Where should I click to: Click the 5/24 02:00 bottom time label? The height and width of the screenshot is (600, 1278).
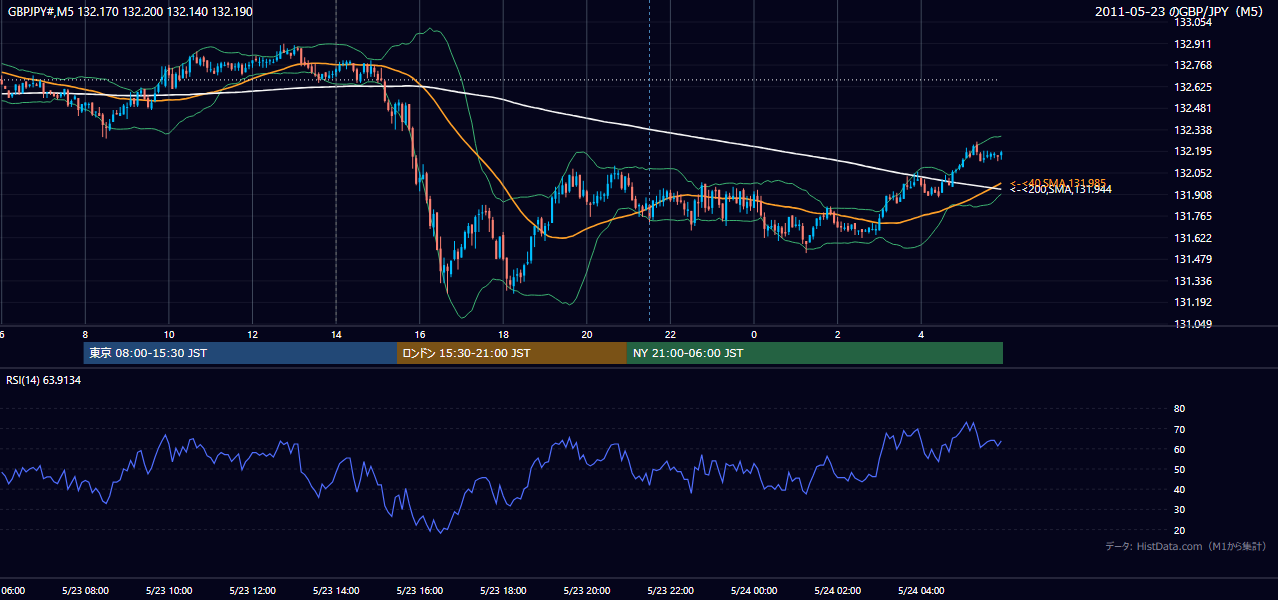click(x=838, y=590)
